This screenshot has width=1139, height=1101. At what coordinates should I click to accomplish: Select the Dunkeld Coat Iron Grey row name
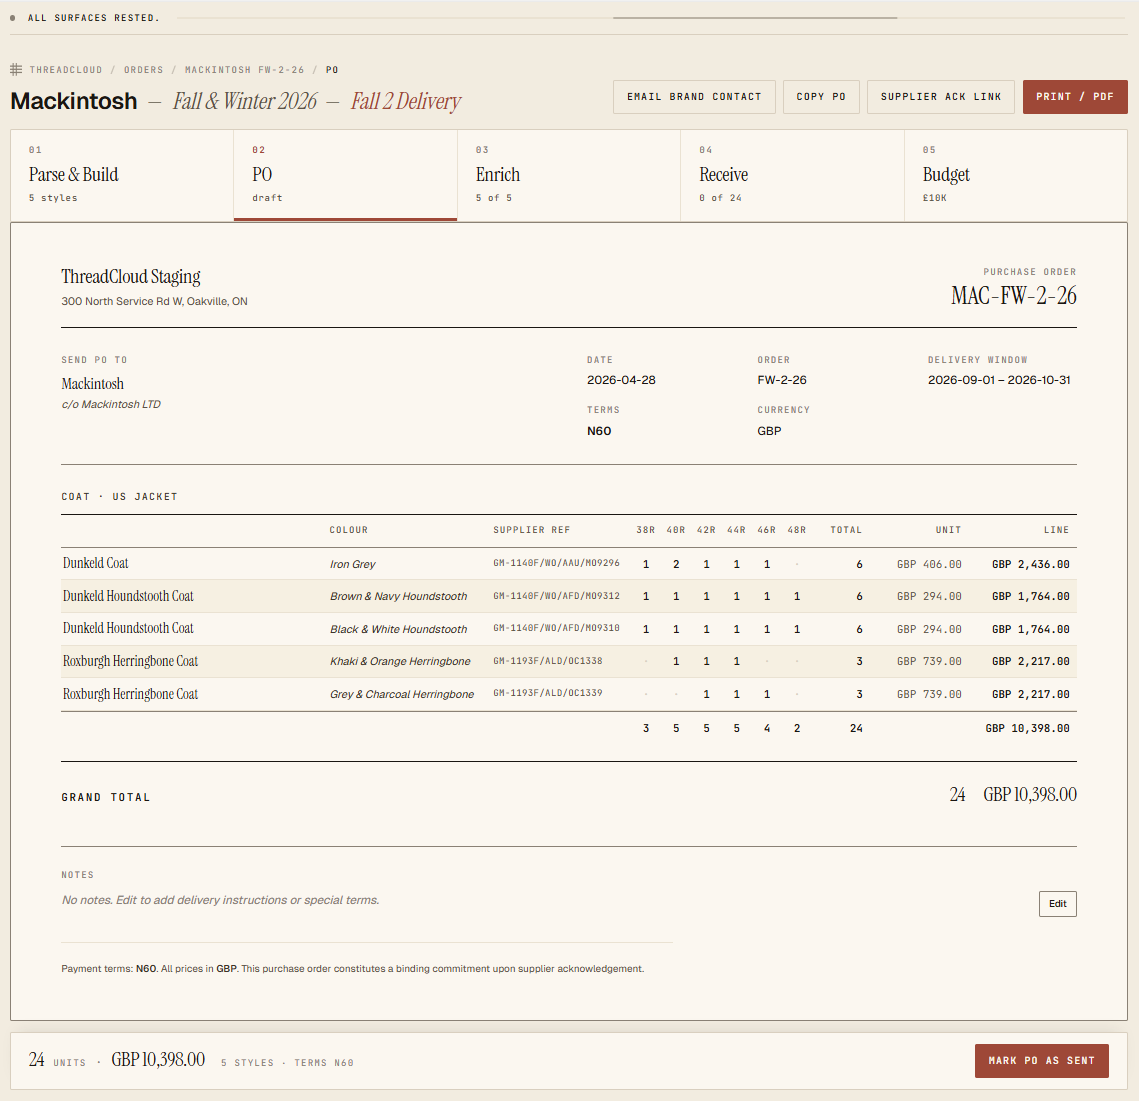point(95,563)
